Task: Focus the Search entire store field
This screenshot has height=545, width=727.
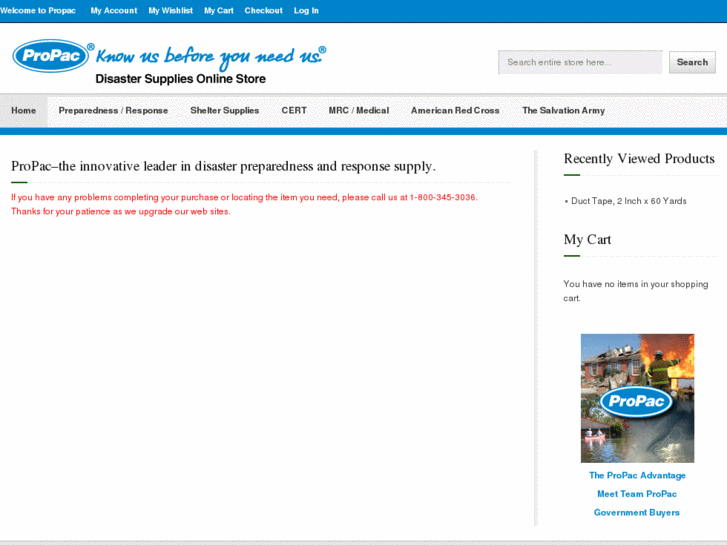Action: click(x=580, y=62)
